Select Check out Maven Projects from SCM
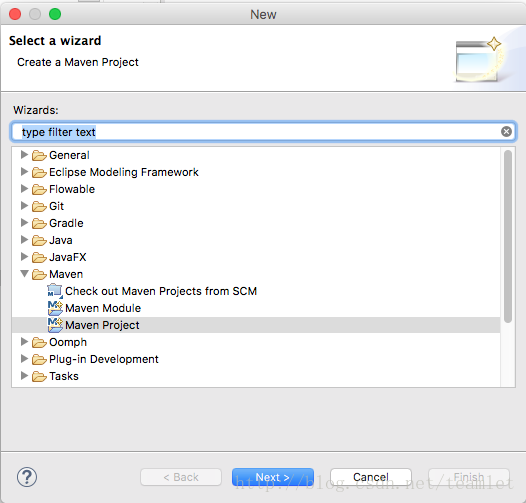The width and height of the screenshot is (526, 503). [161, 291]
